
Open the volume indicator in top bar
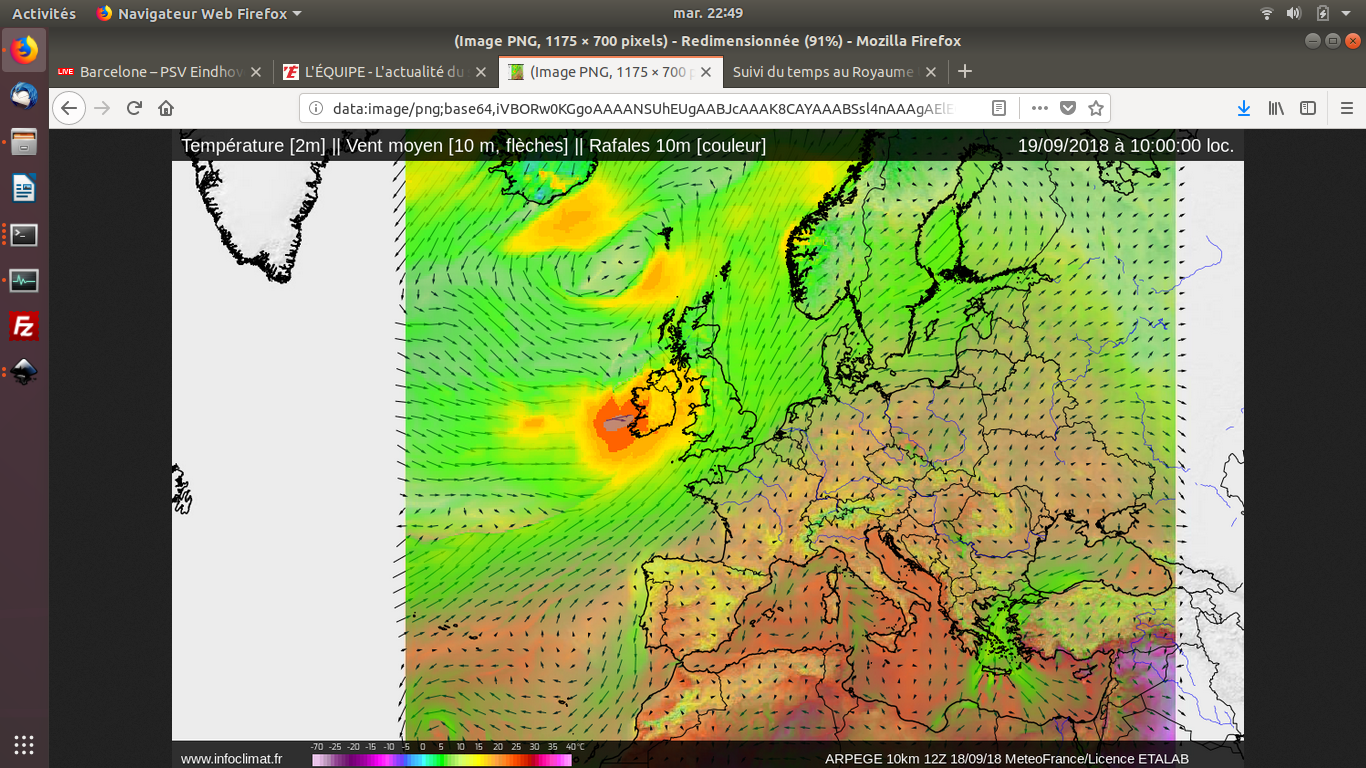point(1294,14)
